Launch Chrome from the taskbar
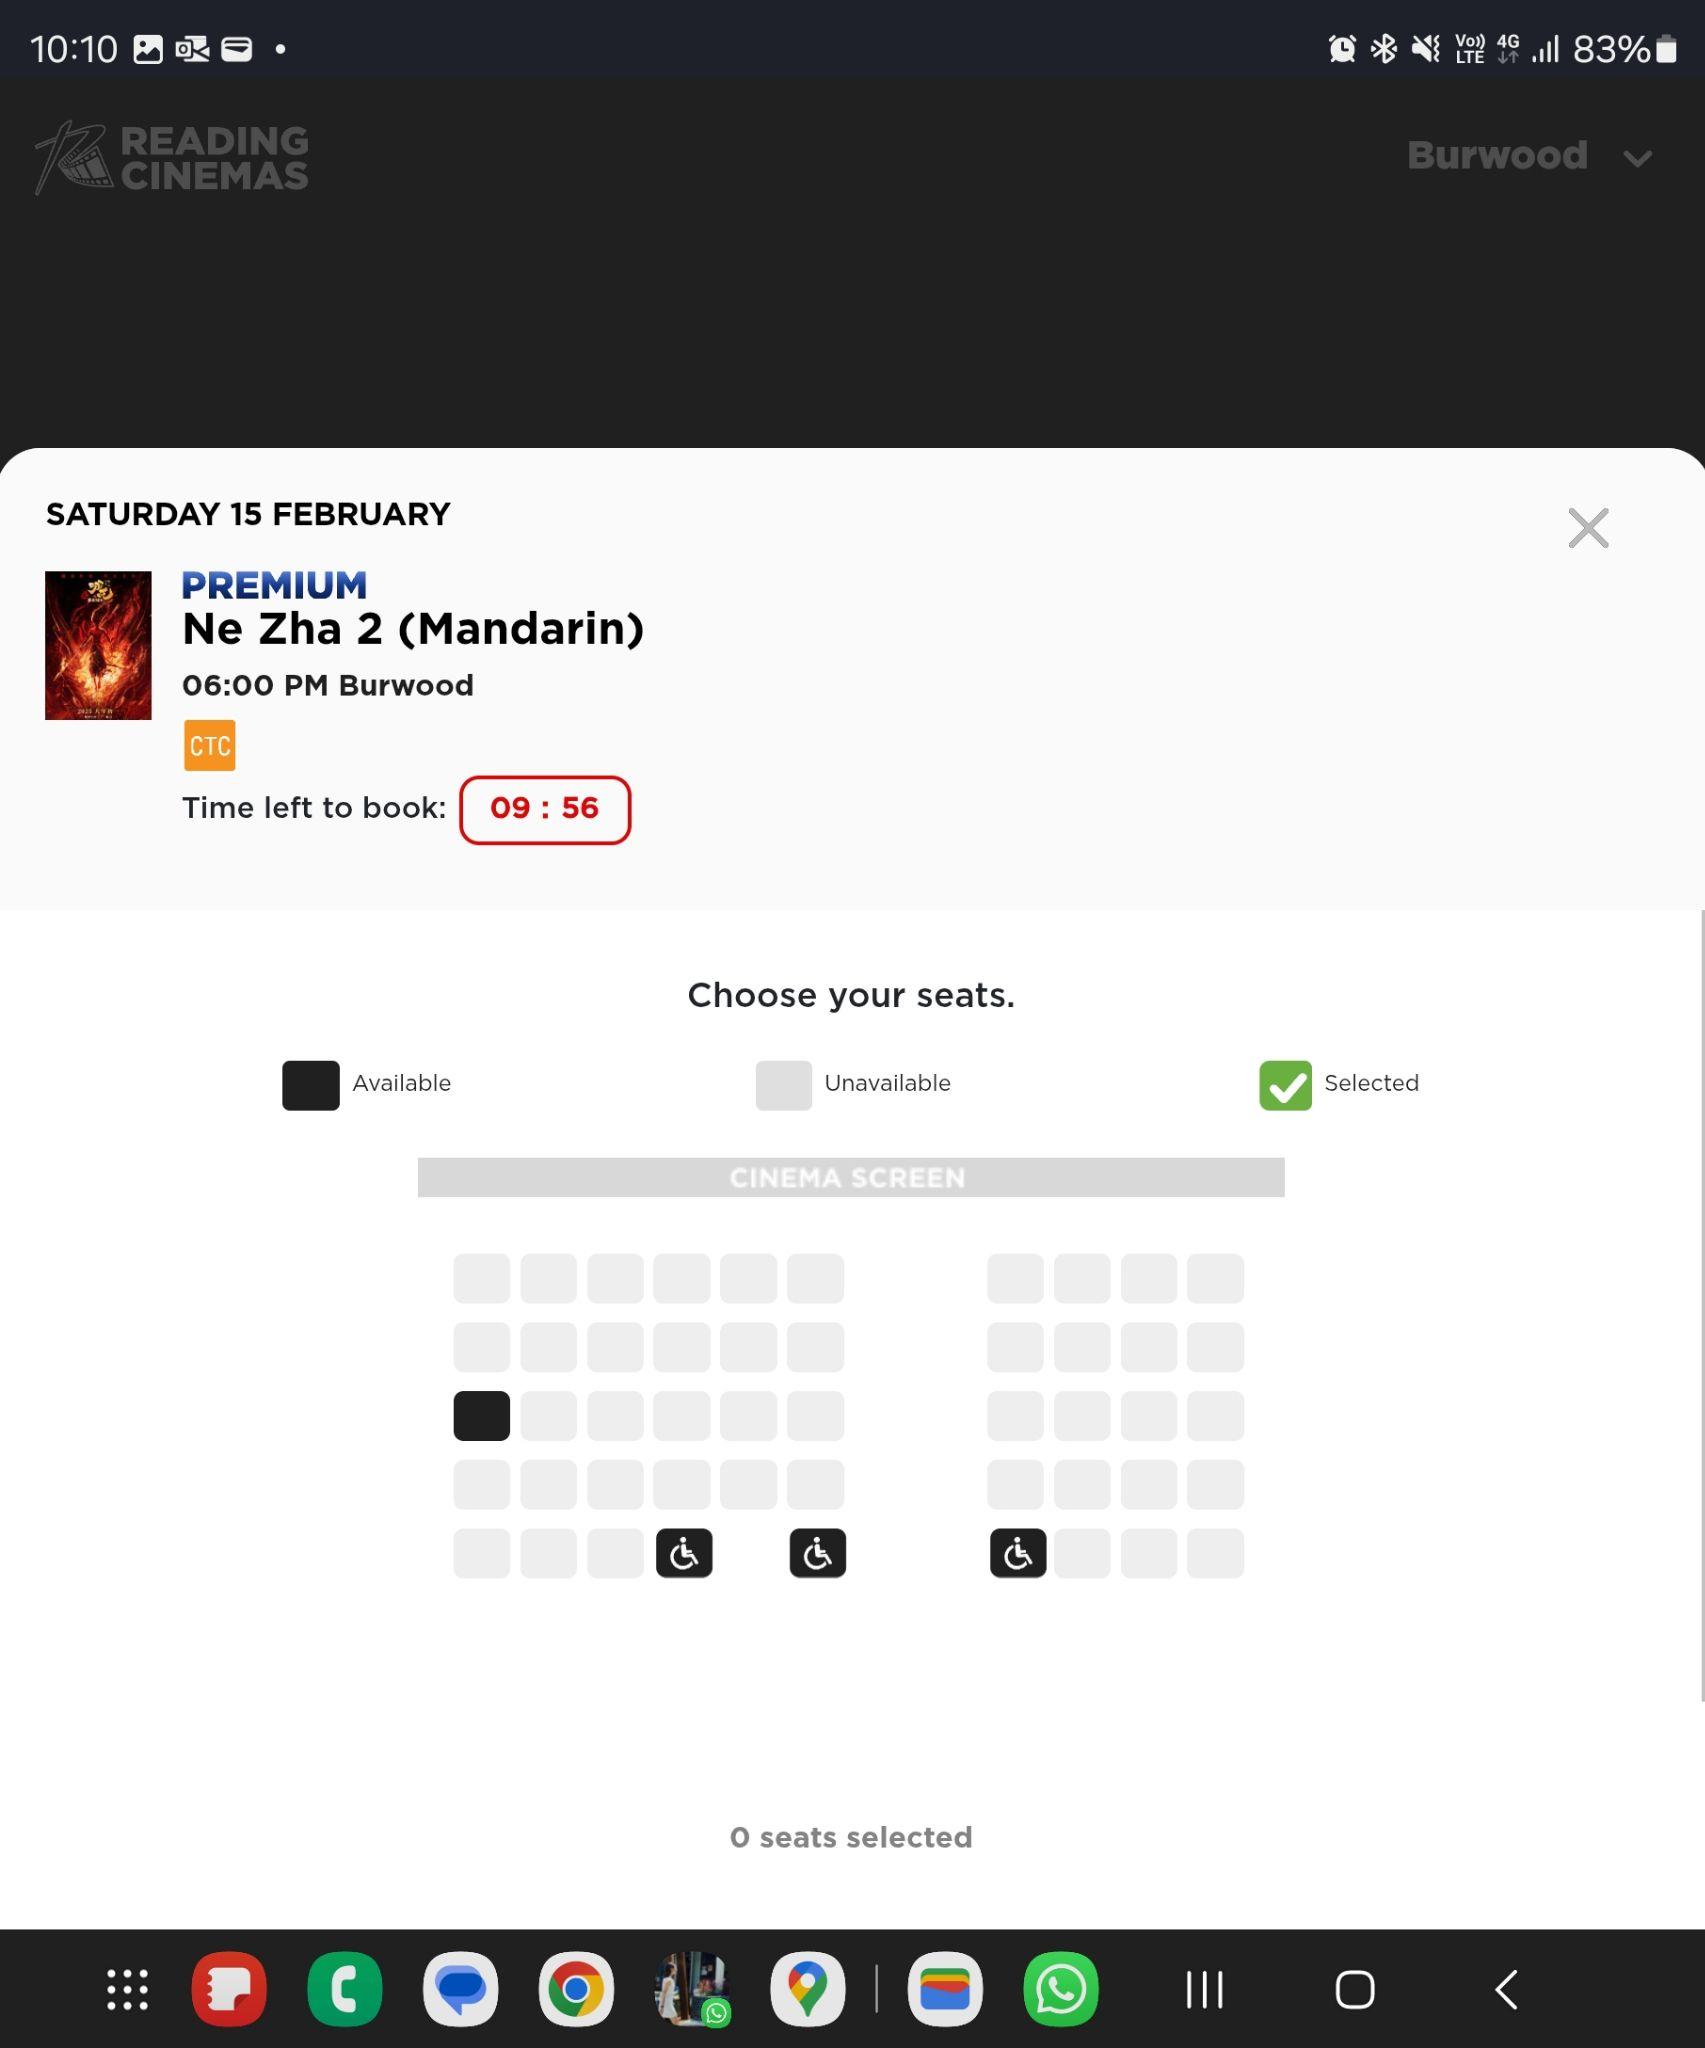 click(576, 1989)
